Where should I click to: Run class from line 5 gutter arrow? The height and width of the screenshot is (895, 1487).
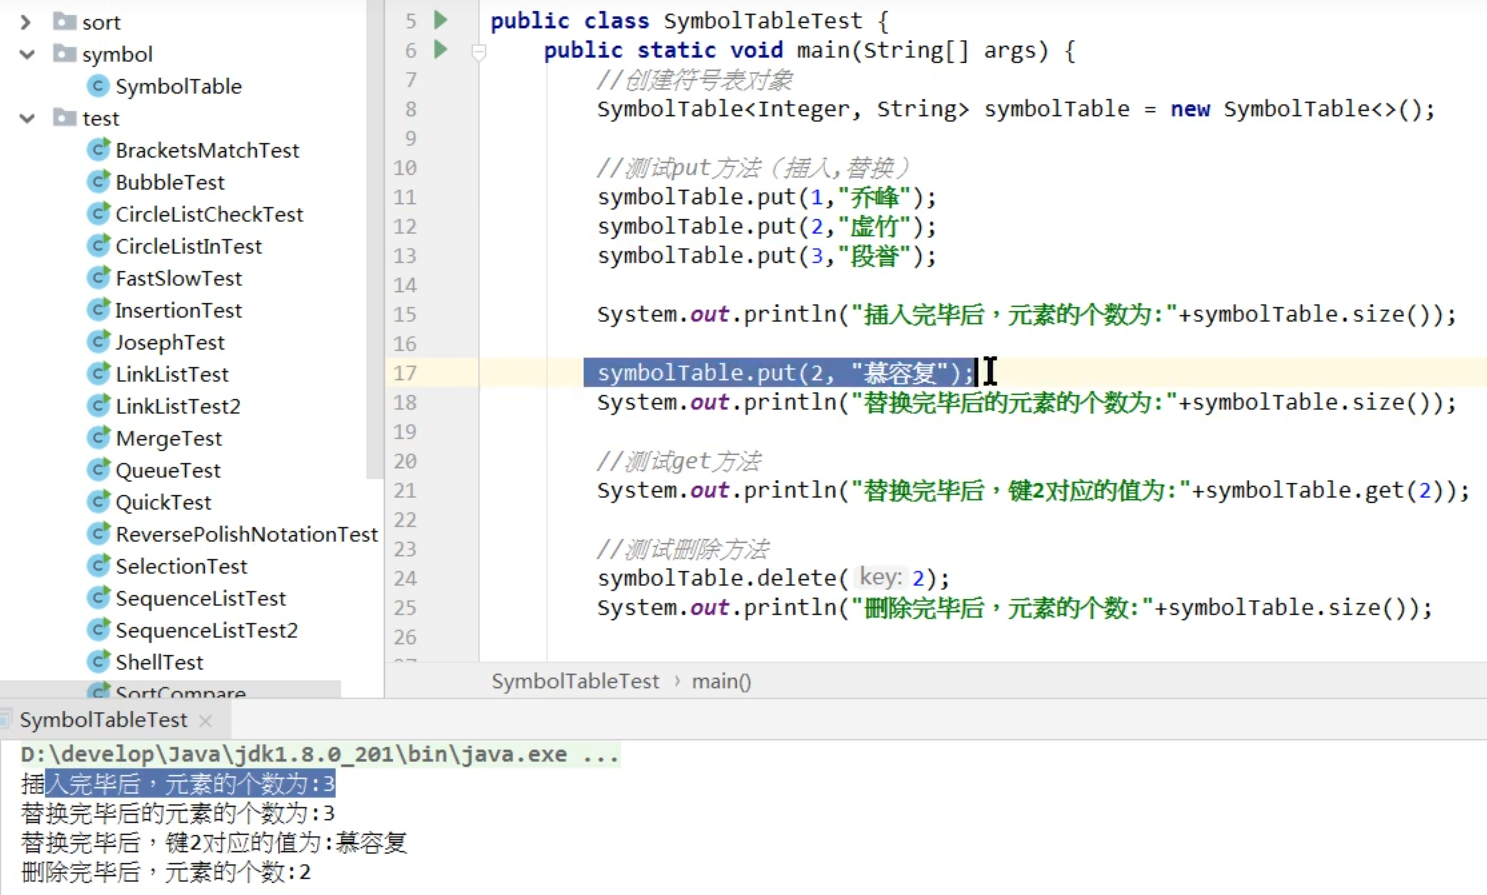point(440,19)
